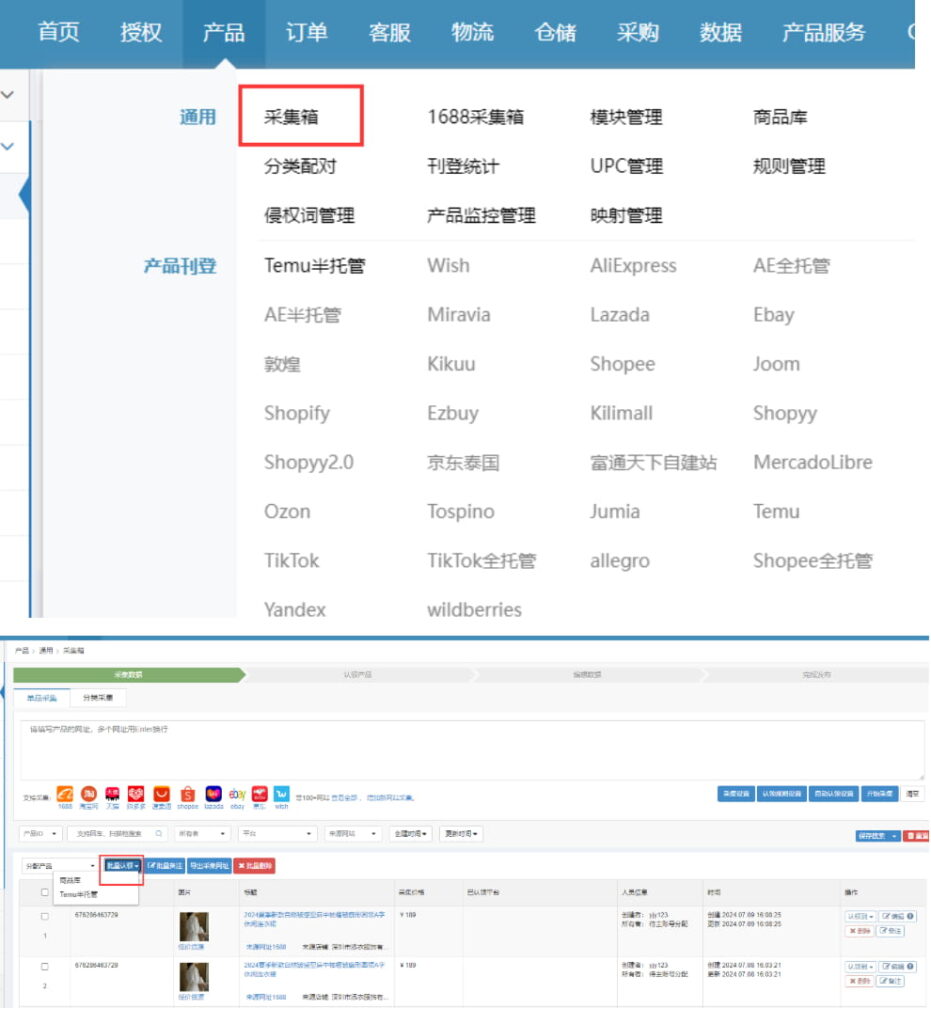Select Temu半托管 under 产品刊登
This screenshot has height=1024, width=931.
(314, 266)
